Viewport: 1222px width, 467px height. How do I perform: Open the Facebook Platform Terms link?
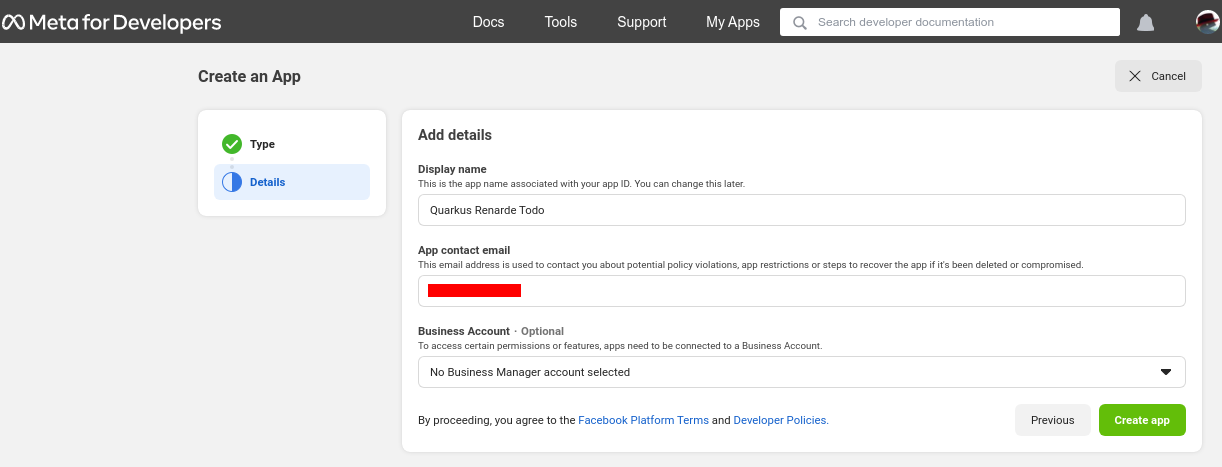643,420
